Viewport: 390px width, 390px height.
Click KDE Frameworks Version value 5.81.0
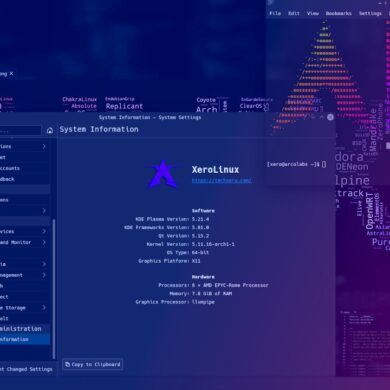tap(200, 227)
